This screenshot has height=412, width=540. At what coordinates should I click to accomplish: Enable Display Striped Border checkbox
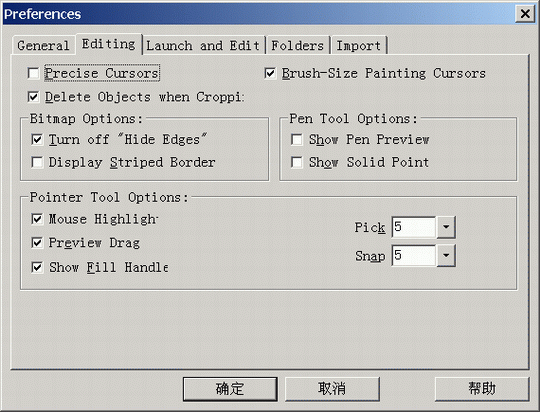coord(37,162)
